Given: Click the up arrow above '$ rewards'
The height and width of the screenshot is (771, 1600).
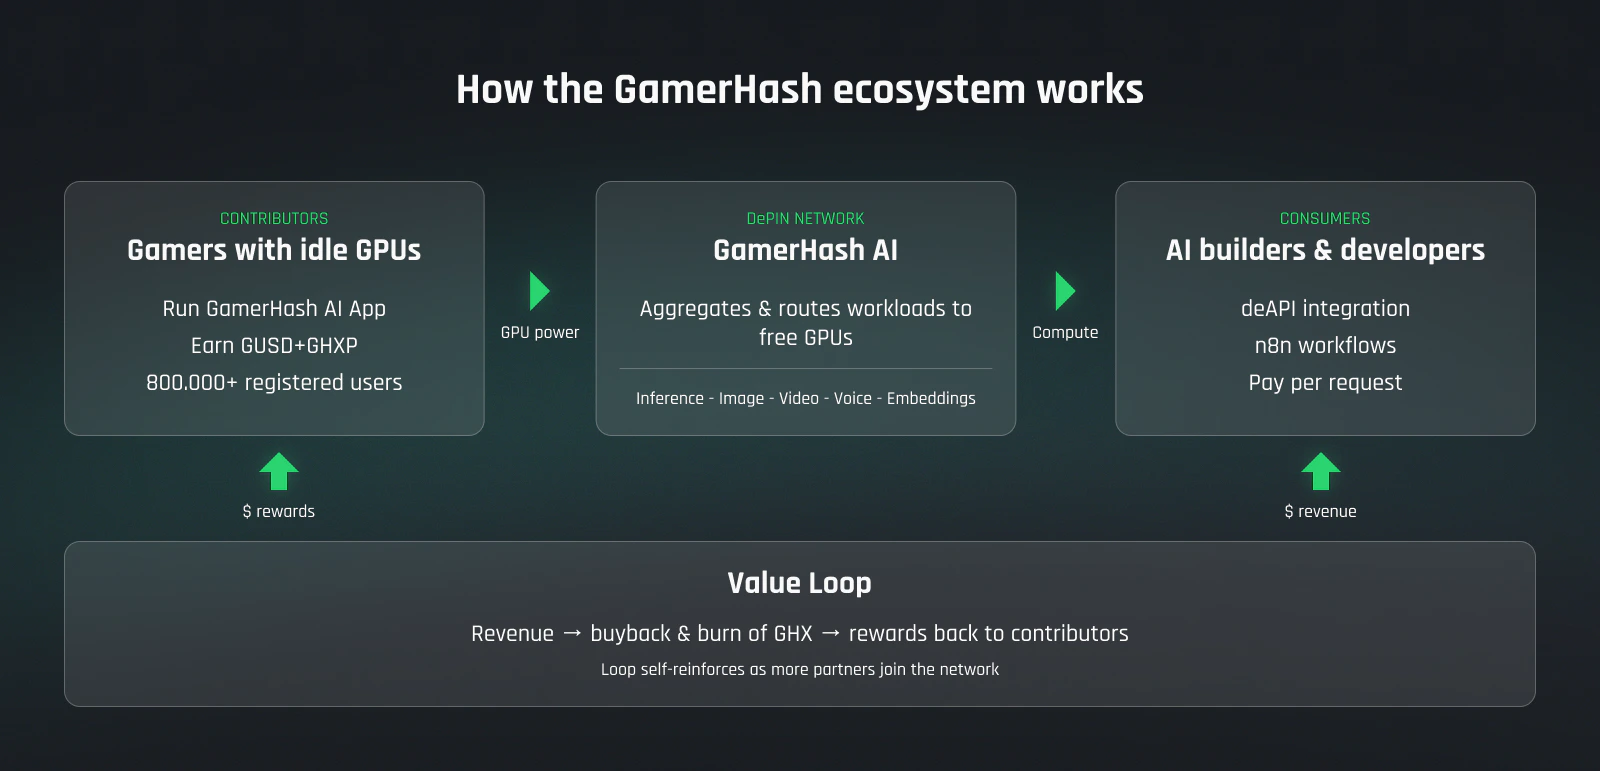Looking at the screenshot, I should [x=279, y=471].
